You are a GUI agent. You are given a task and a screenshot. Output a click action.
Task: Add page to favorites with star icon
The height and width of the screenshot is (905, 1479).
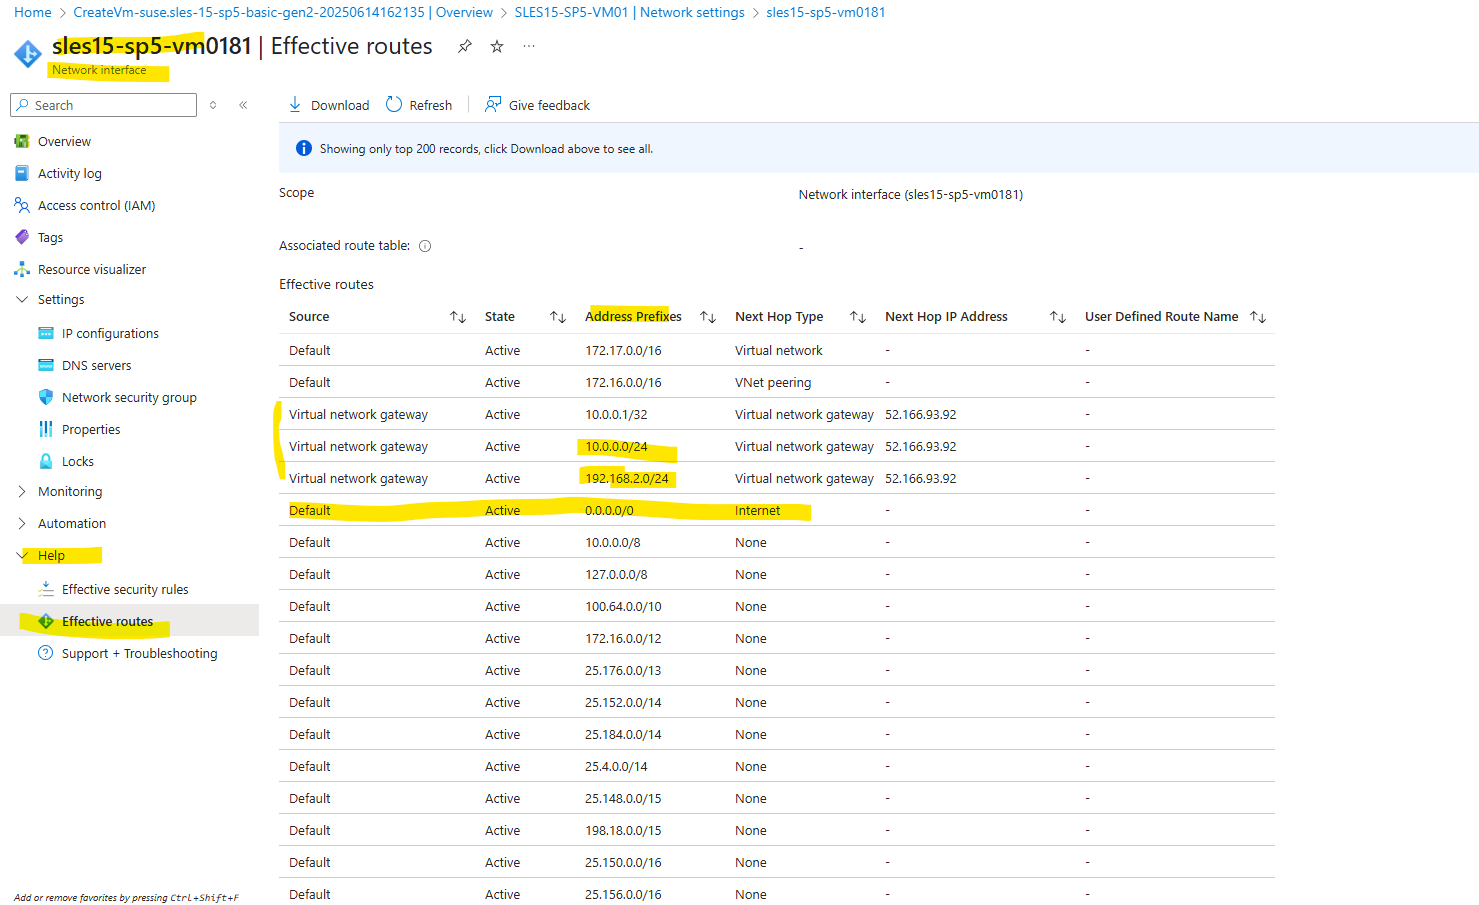[x=497, y=46]
